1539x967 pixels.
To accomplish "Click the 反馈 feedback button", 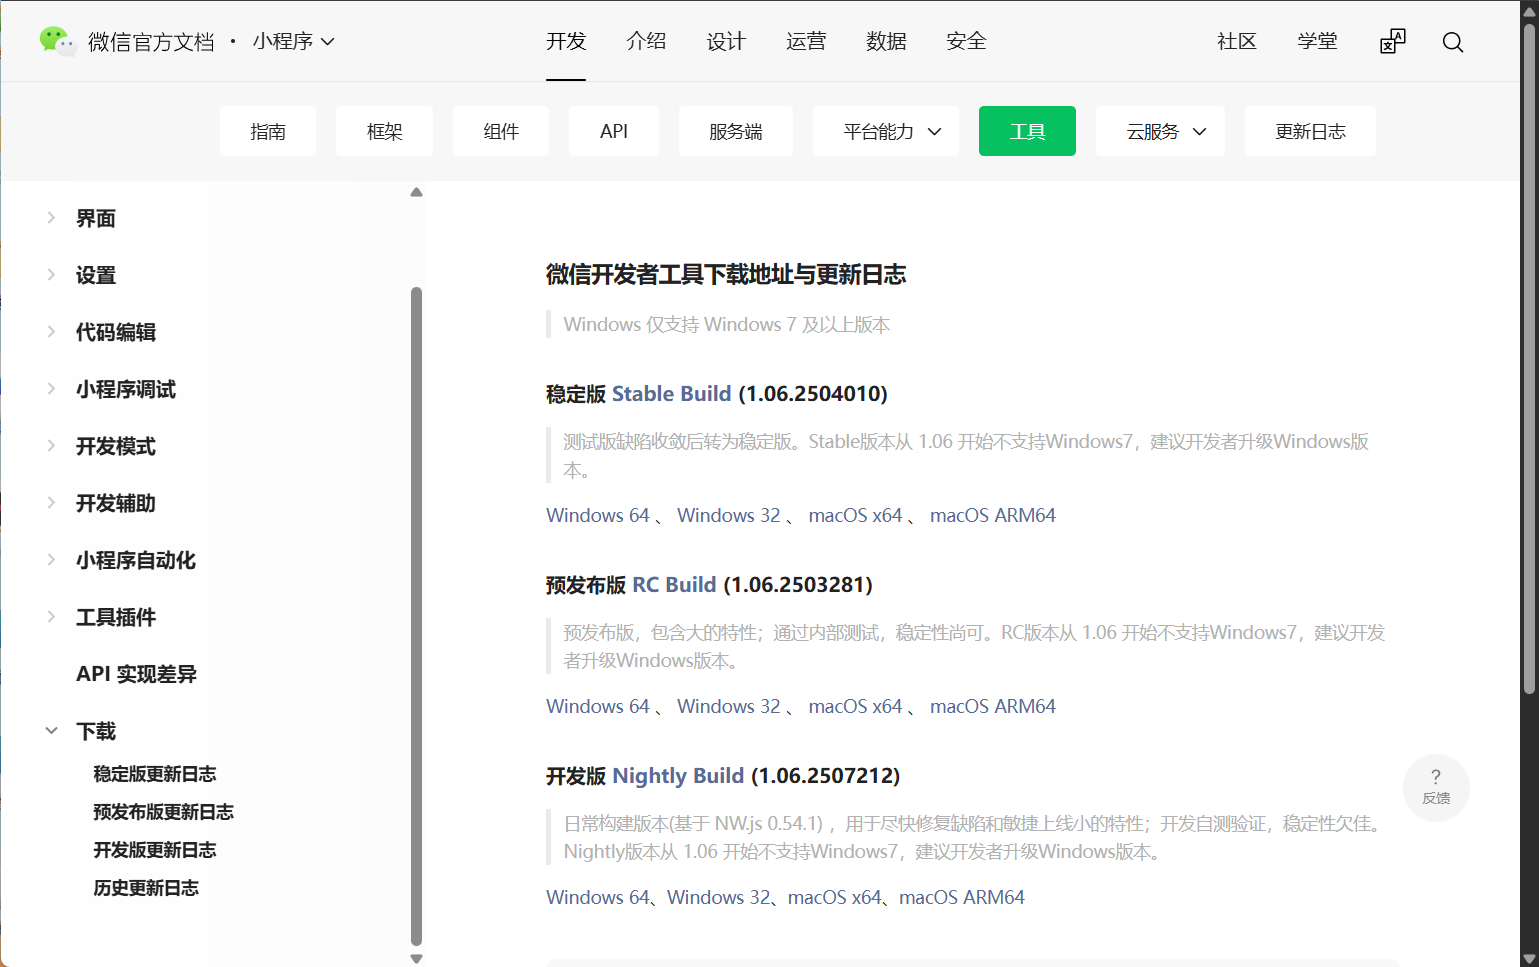I will coord(1436,788).
